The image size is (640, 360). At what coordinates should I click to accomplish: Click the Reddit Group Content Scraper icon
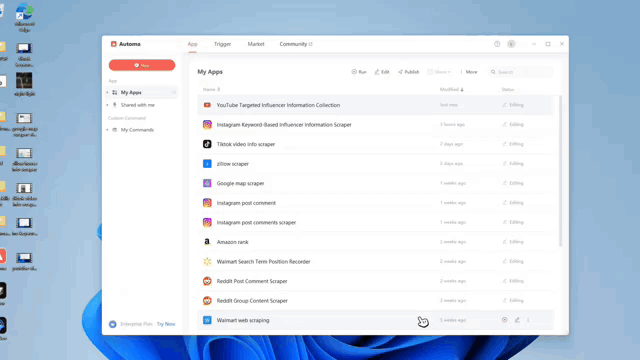point(207,301)
